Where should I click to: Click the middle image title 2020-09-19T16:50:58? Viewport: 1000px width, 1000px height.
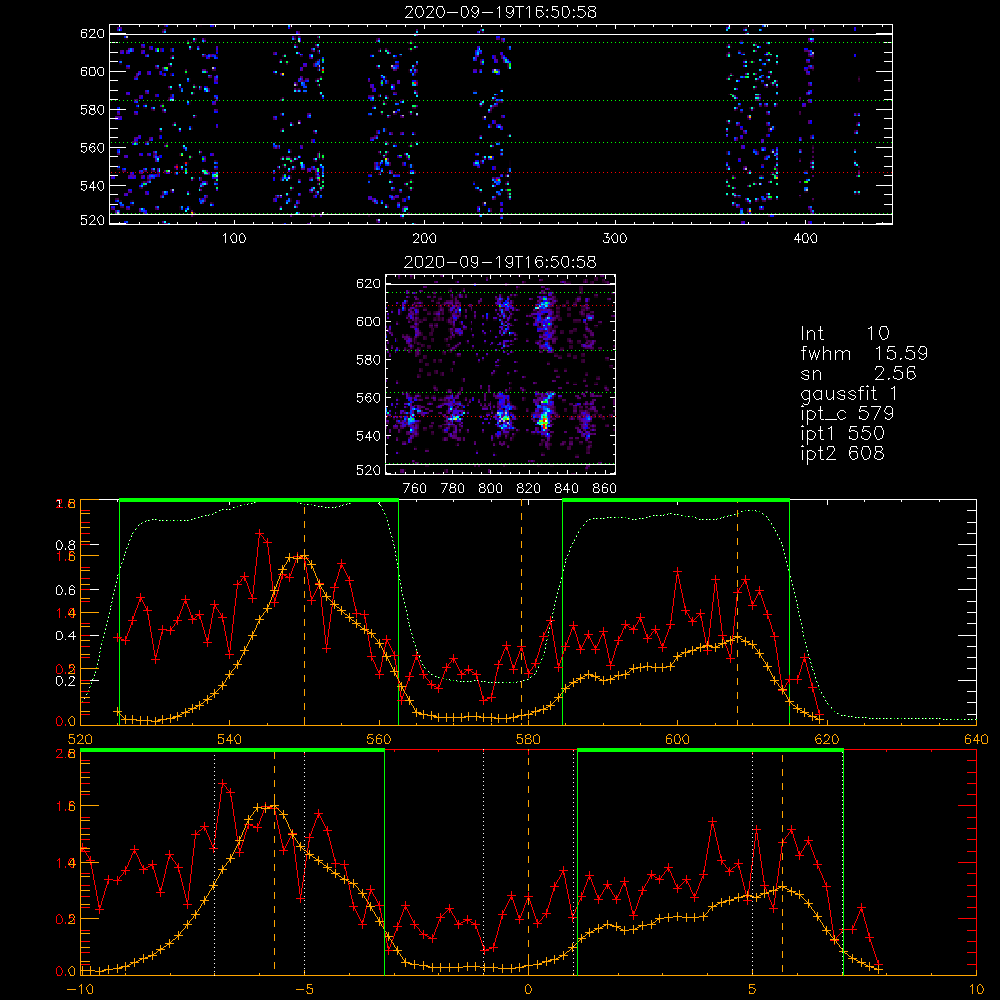(x=501, y=262)
